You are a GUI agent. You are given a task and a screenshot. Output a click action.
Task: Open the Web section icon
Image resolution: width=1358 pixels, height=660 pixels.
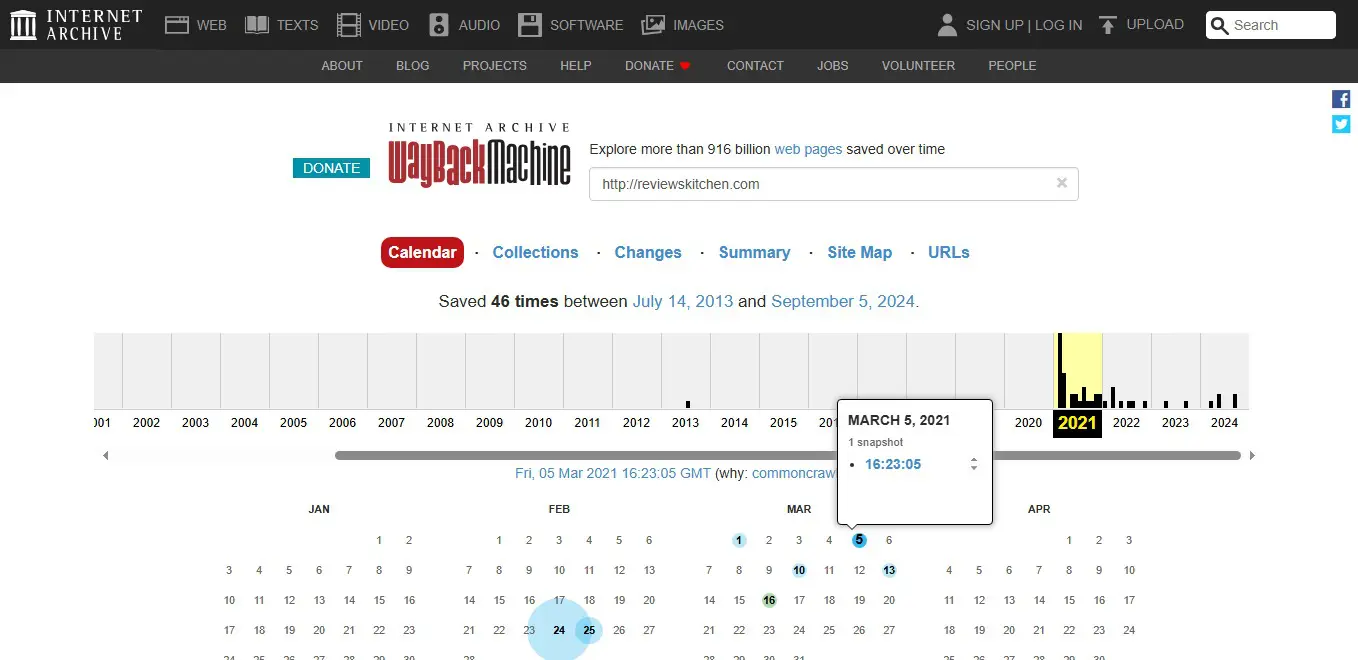177,25
